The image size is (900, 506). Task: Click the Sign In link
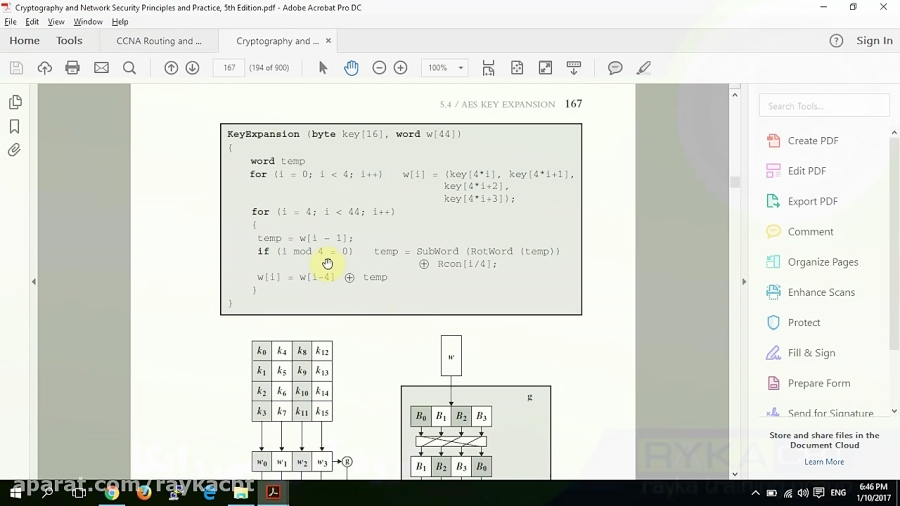874,41
